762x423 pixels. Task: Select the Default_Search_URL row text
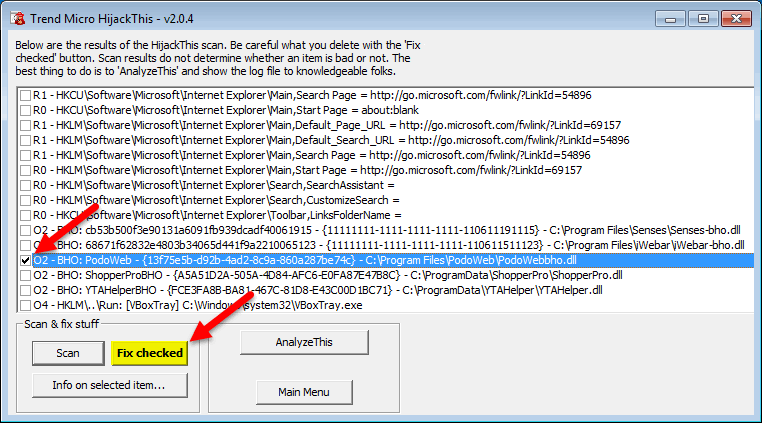coord(331,140)
